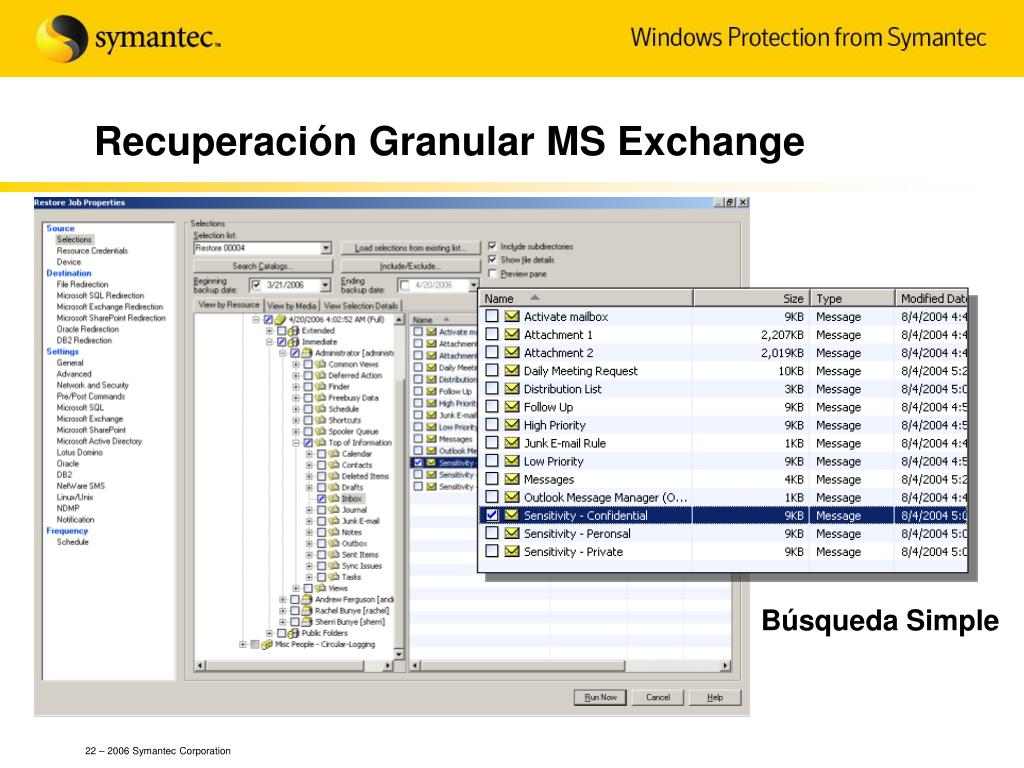
Task: Click the Schedule item under Frequency
Action: click(x=72, y=542)
